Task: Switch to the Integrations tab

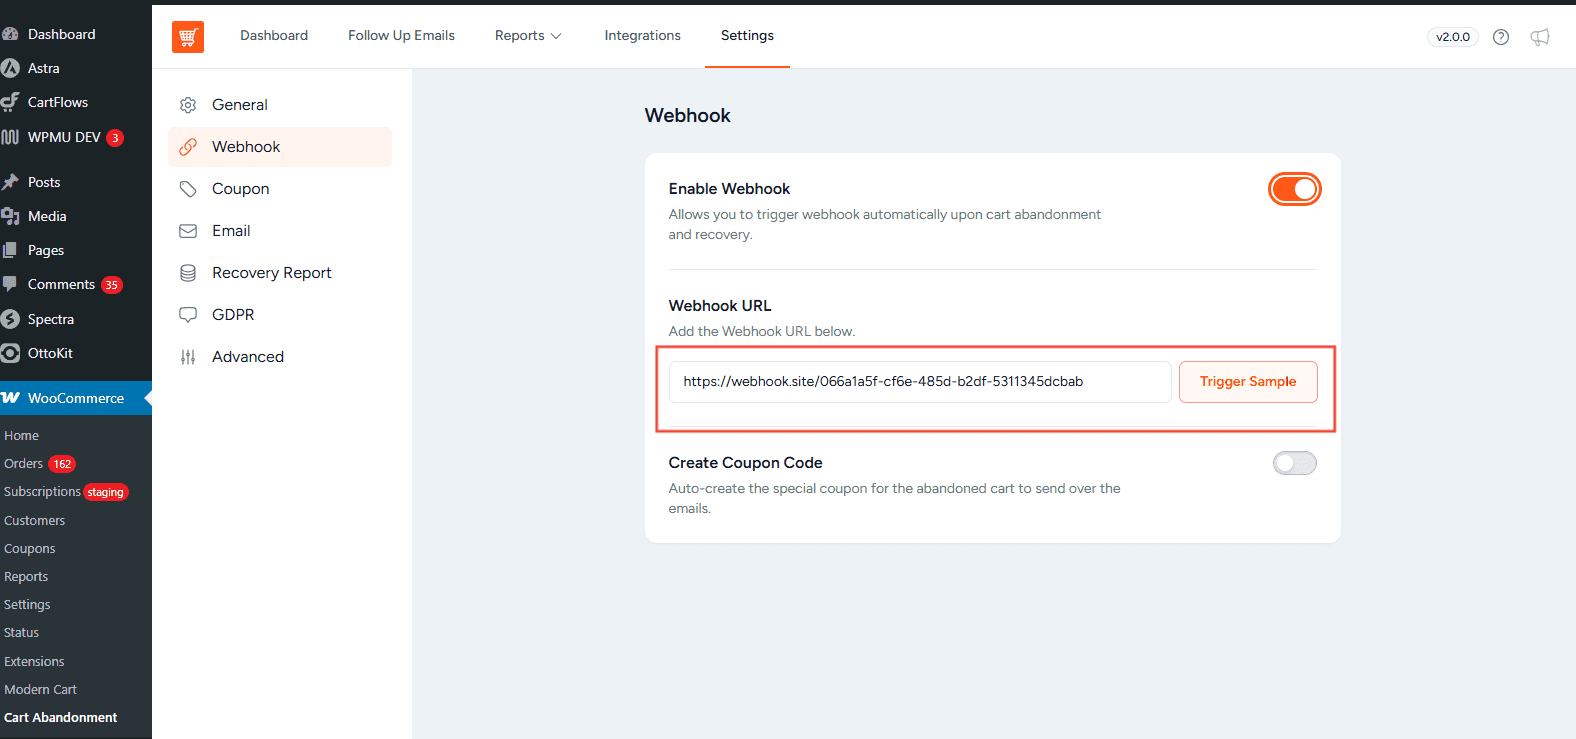Action: coord(642,36)
